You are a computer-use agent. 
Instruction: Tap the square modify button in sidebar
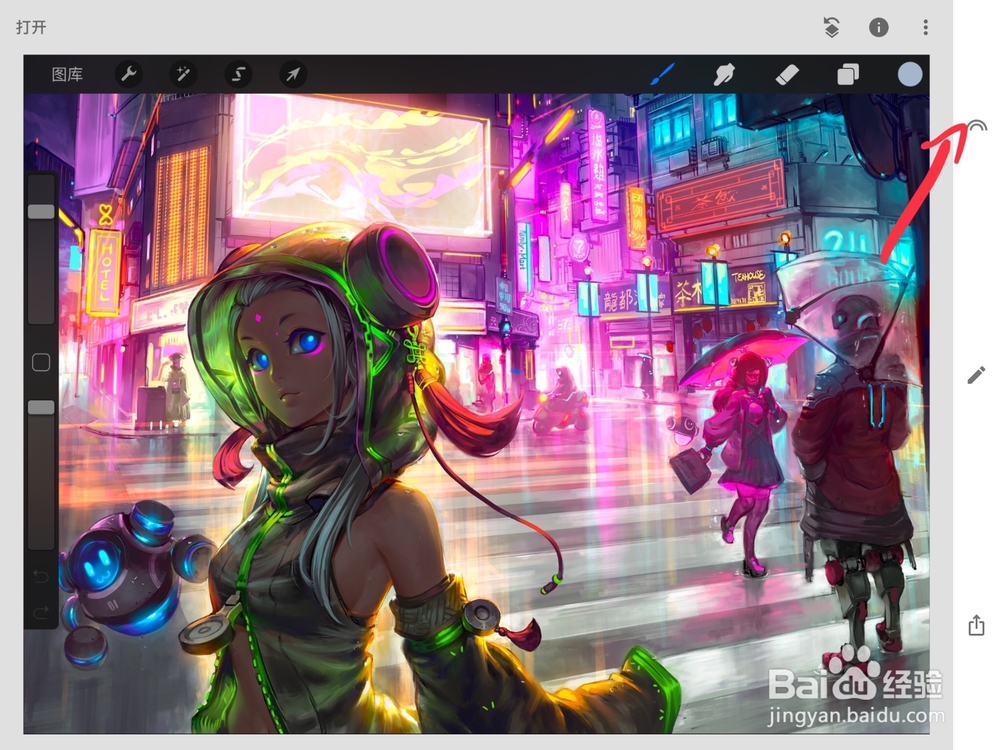pos(41,362)
